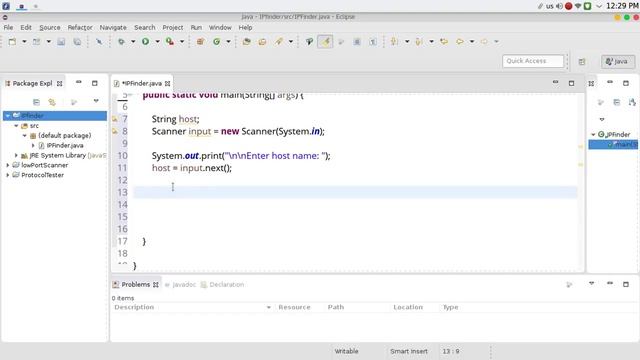Viewport: 640px width, 360px height.
Task: Expand the ProtocolTester project
Action: pyautogui.click(x=7, y=175)
